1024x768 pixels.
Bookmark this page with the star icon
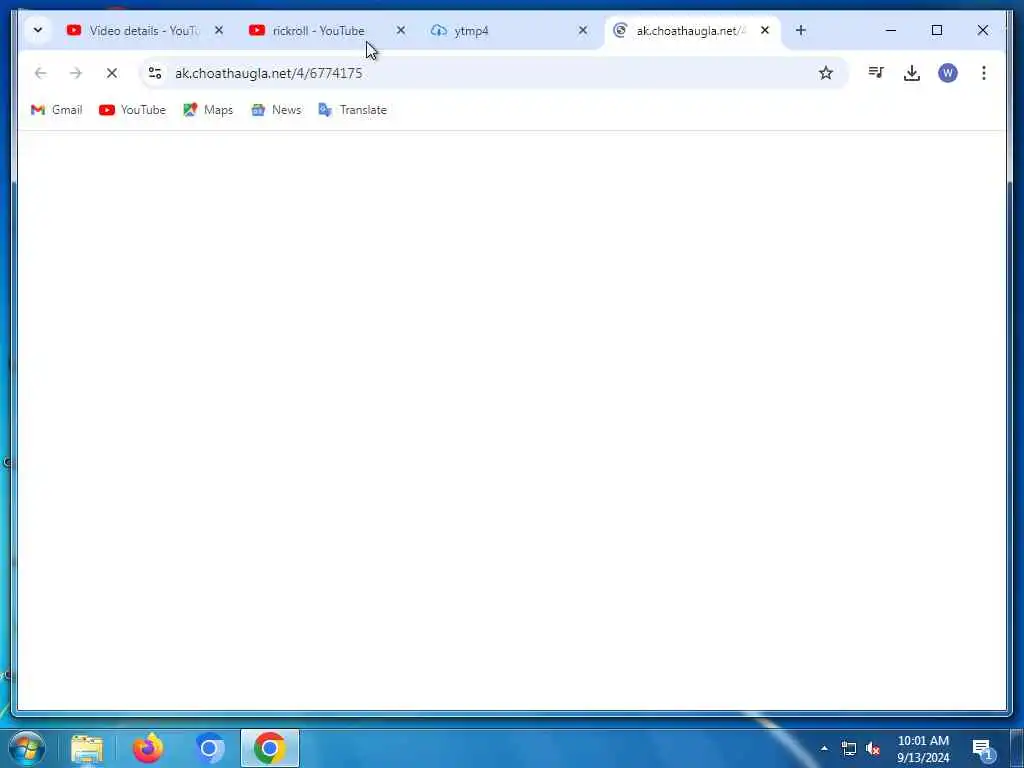click(825, 73)
